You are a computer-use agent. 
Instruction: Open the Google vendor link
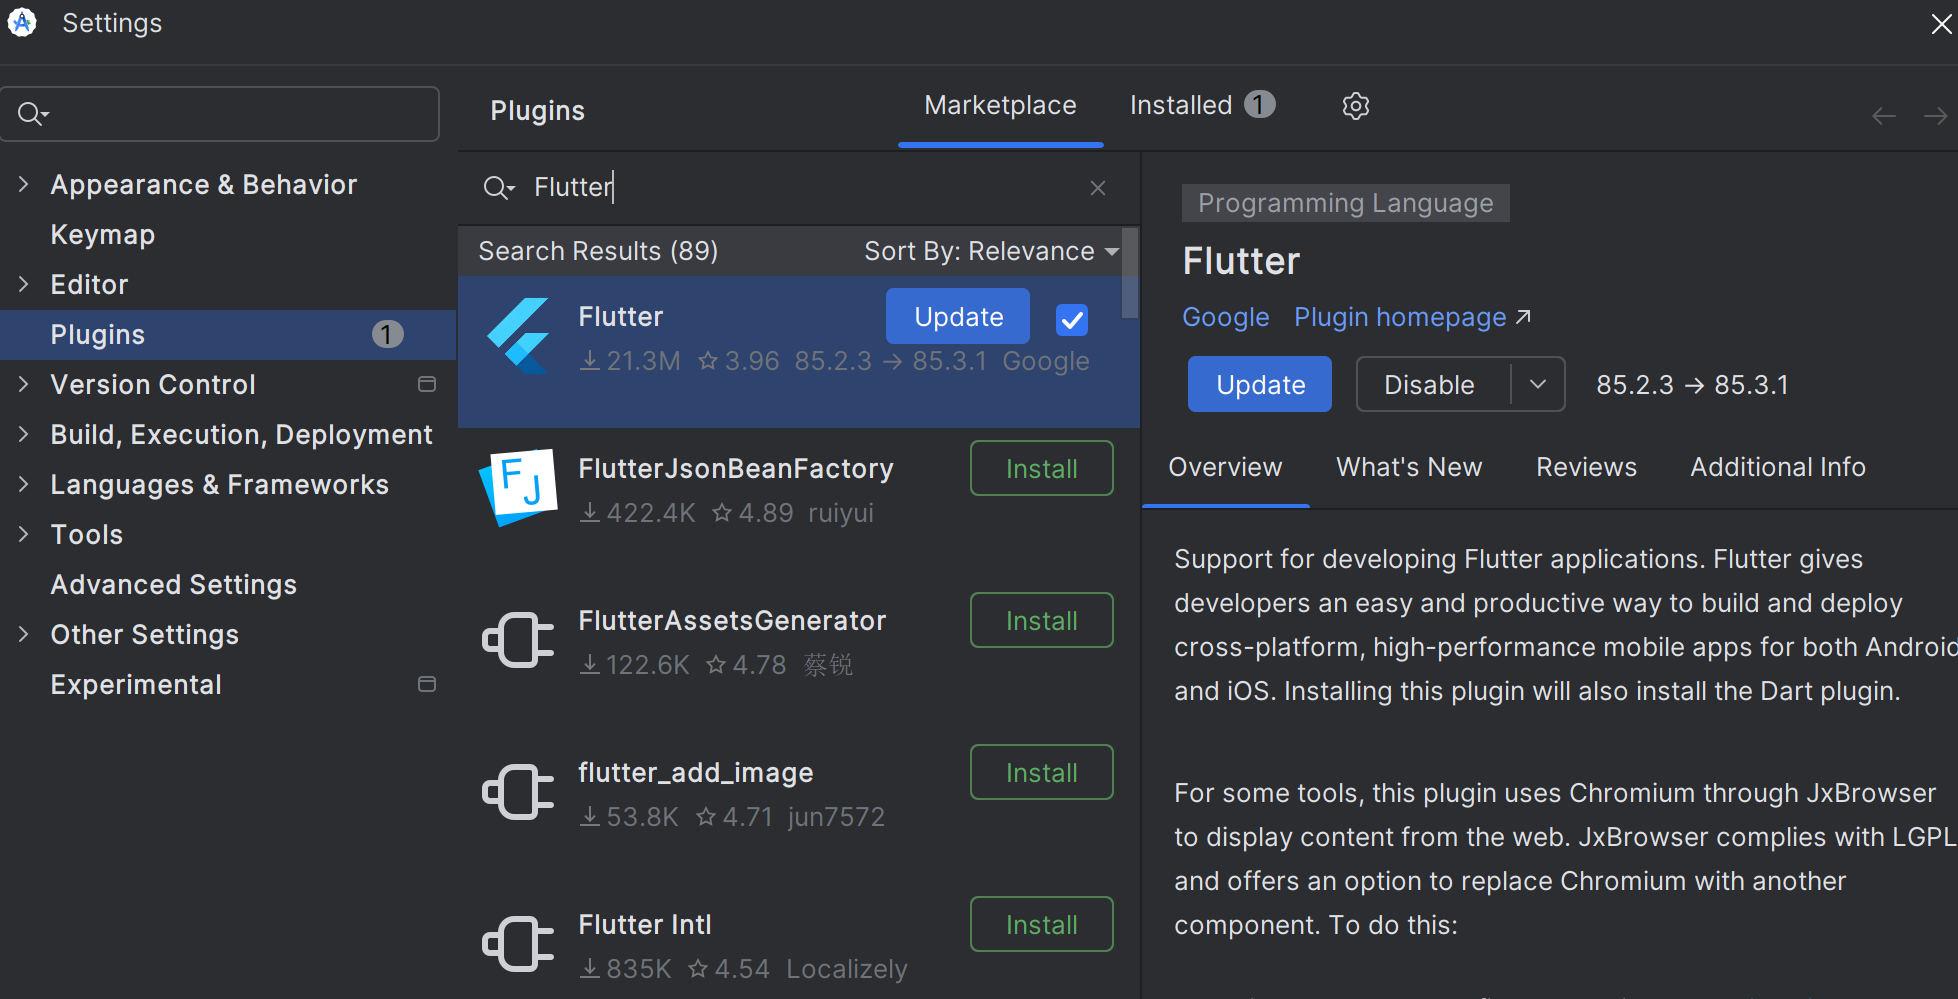coord(1225,317)
